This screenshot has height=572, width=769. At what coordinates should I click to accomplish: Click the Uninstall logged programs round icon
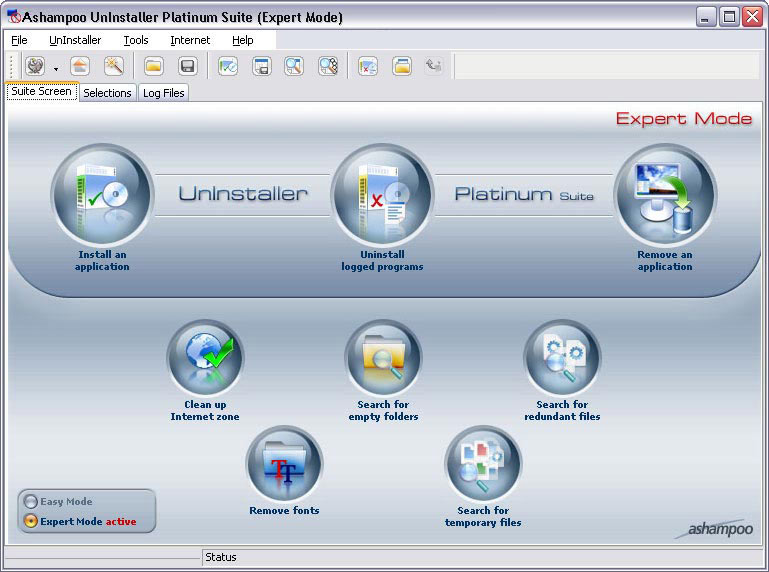pyautogui.click(x=382, y=195)
